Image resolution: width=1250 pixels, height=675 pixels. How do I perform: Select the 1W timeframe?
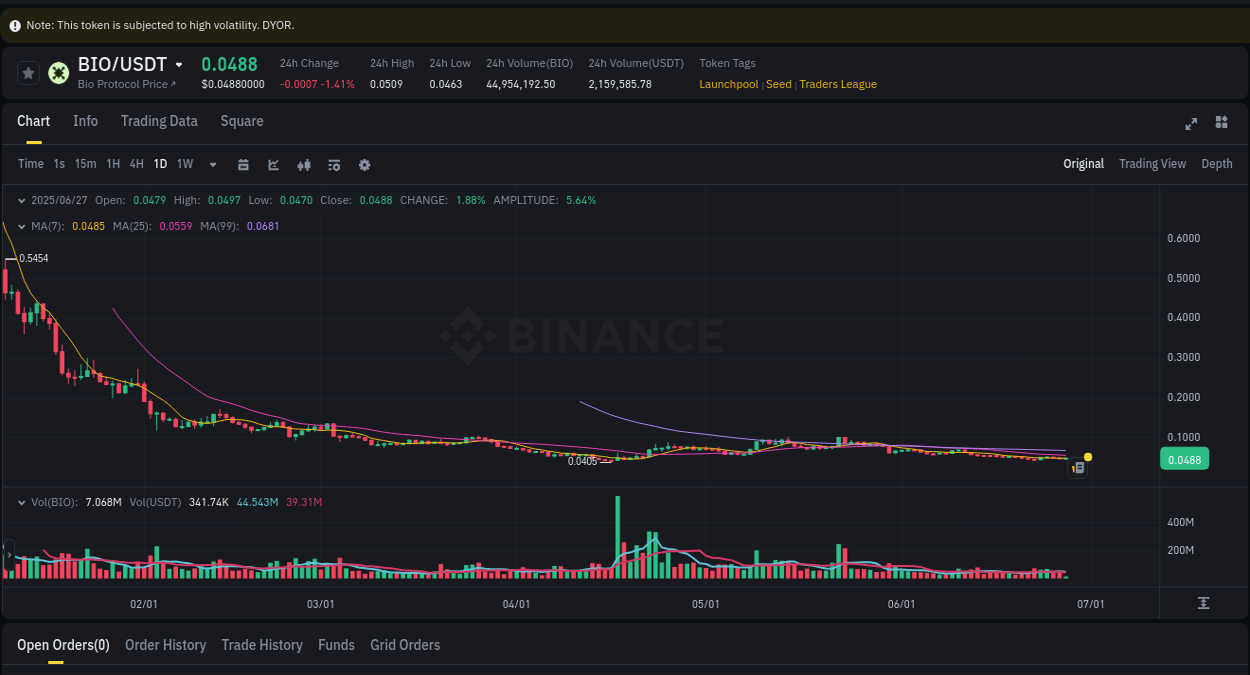pos(184,164)
